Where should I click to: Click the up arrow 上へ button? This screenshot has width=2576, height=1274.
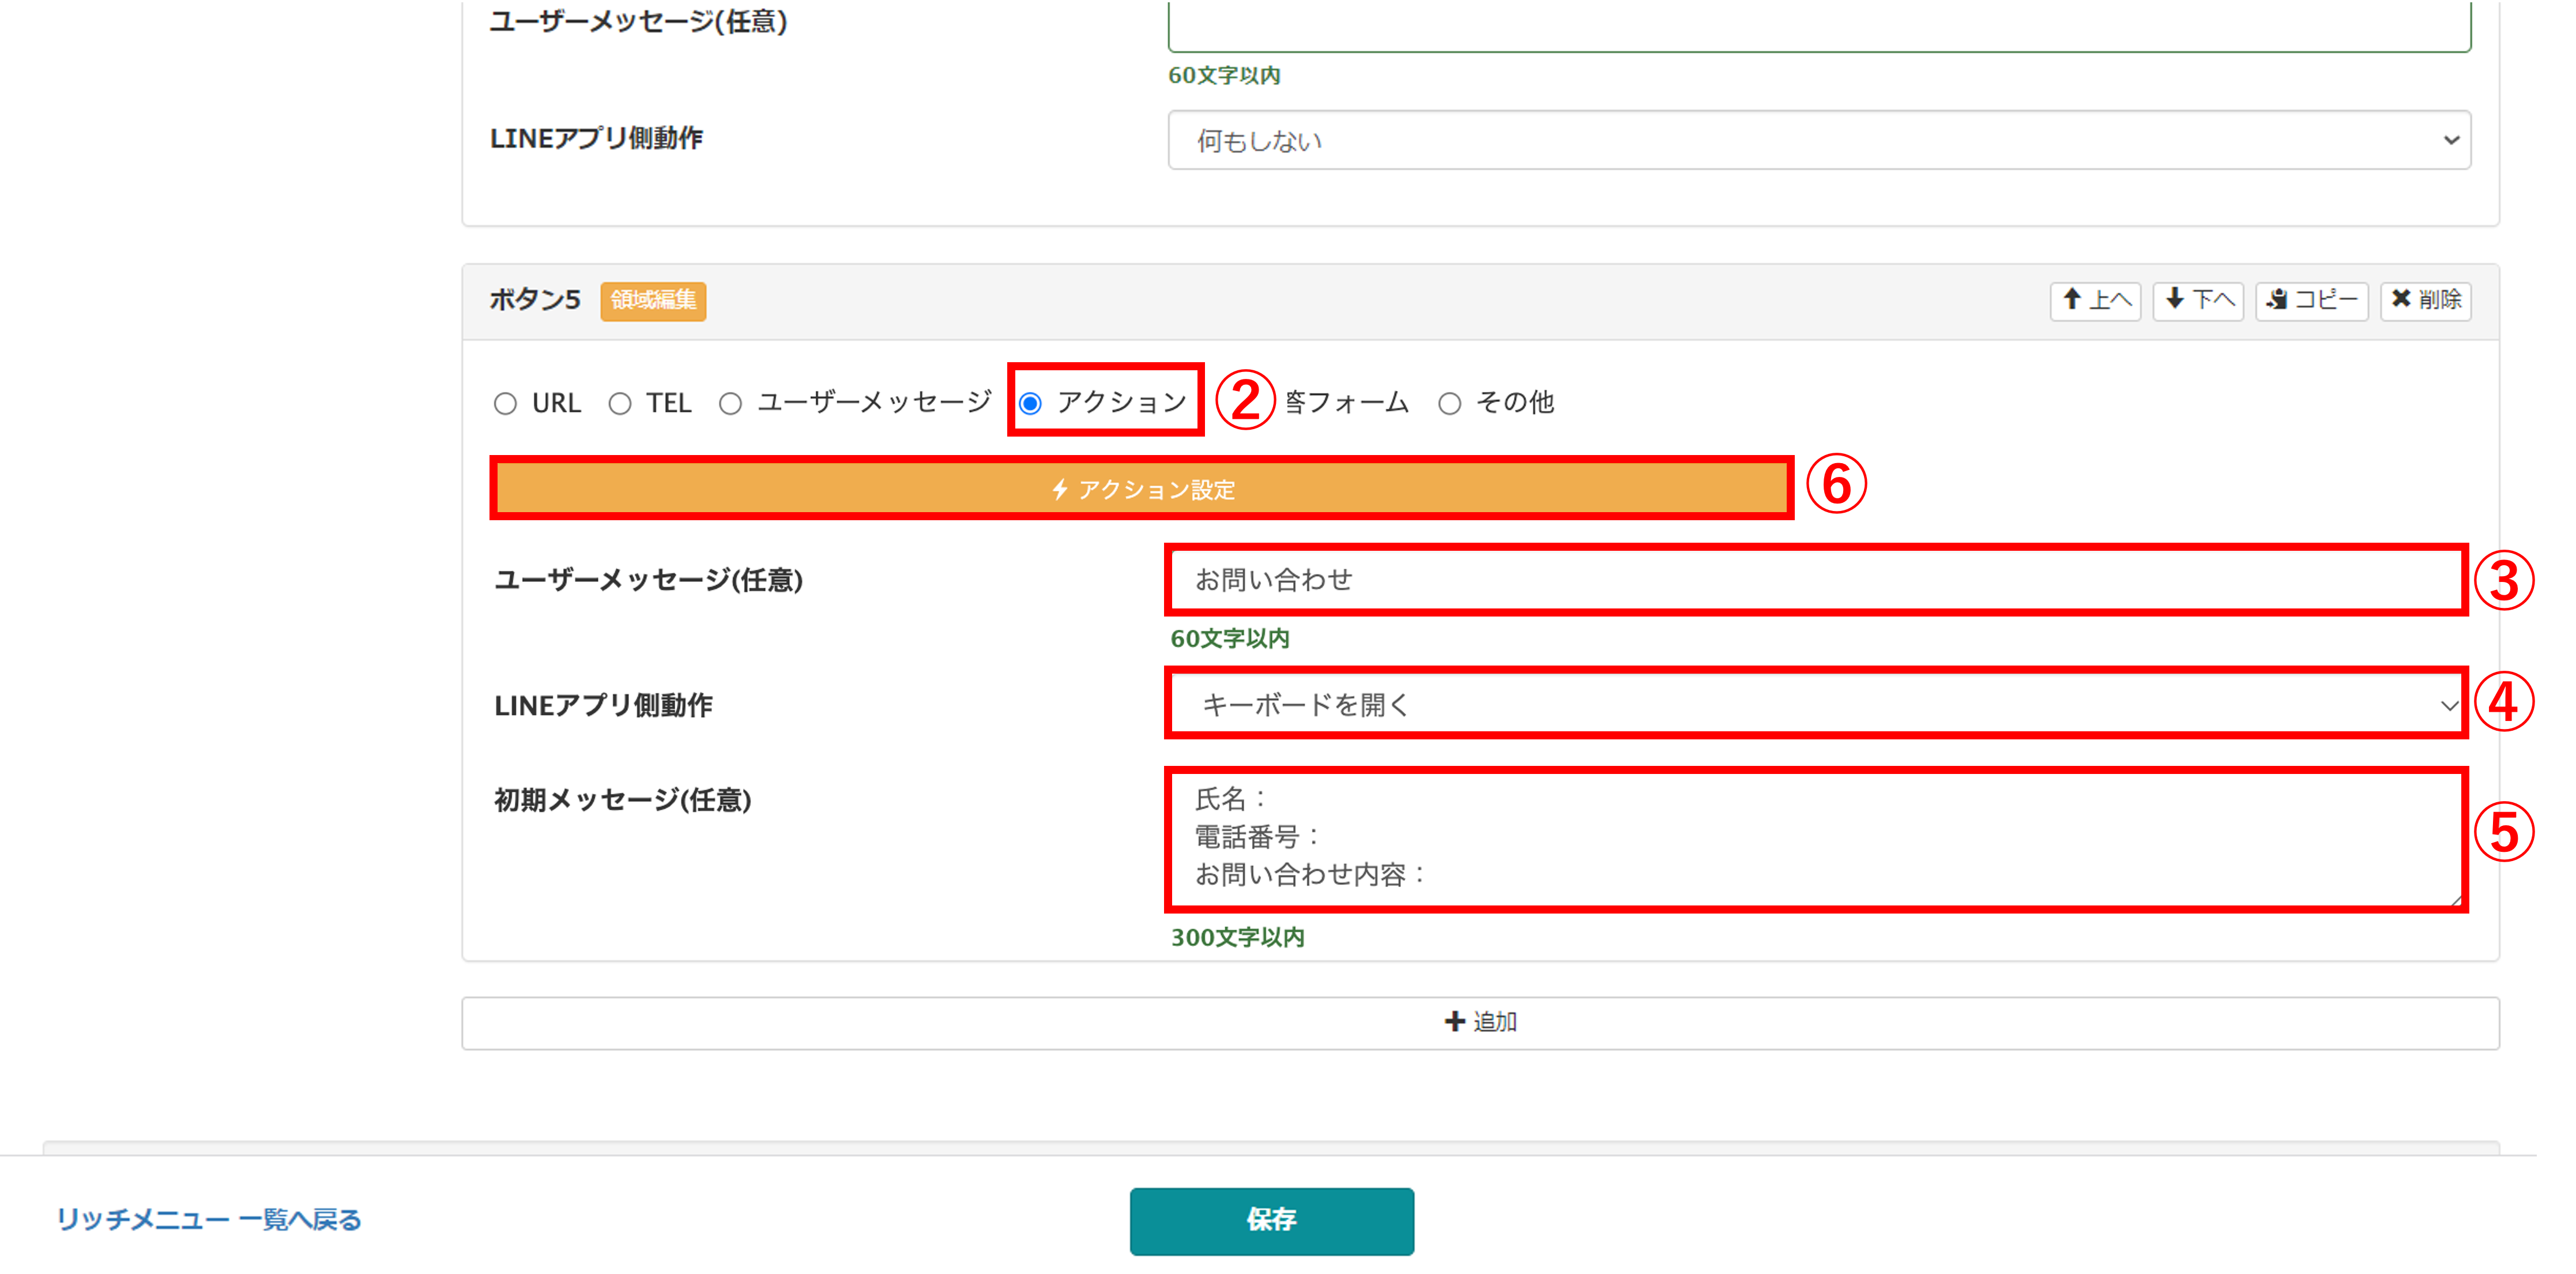(2095, 300)
